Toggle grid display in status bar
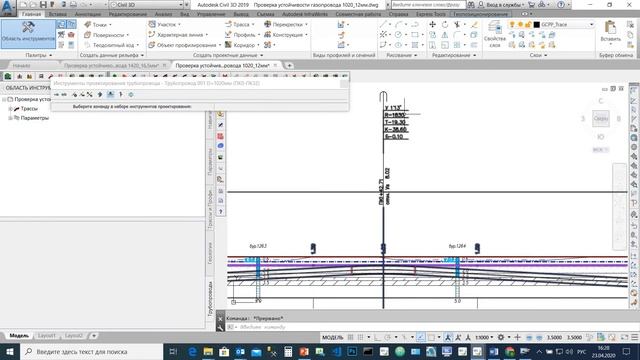Screen dimensions: 640x360 [x=351, y=337]
